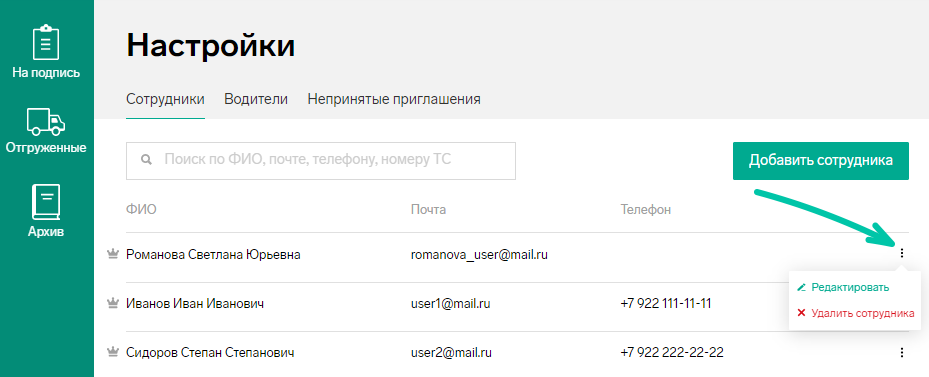
Task: Focus the search by ФИО input field
Action: tap(321, 161)
